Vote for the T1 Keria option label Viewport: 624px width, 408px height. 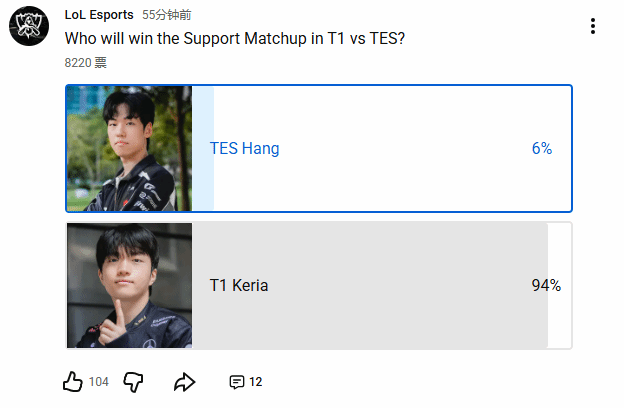[239, 285]
